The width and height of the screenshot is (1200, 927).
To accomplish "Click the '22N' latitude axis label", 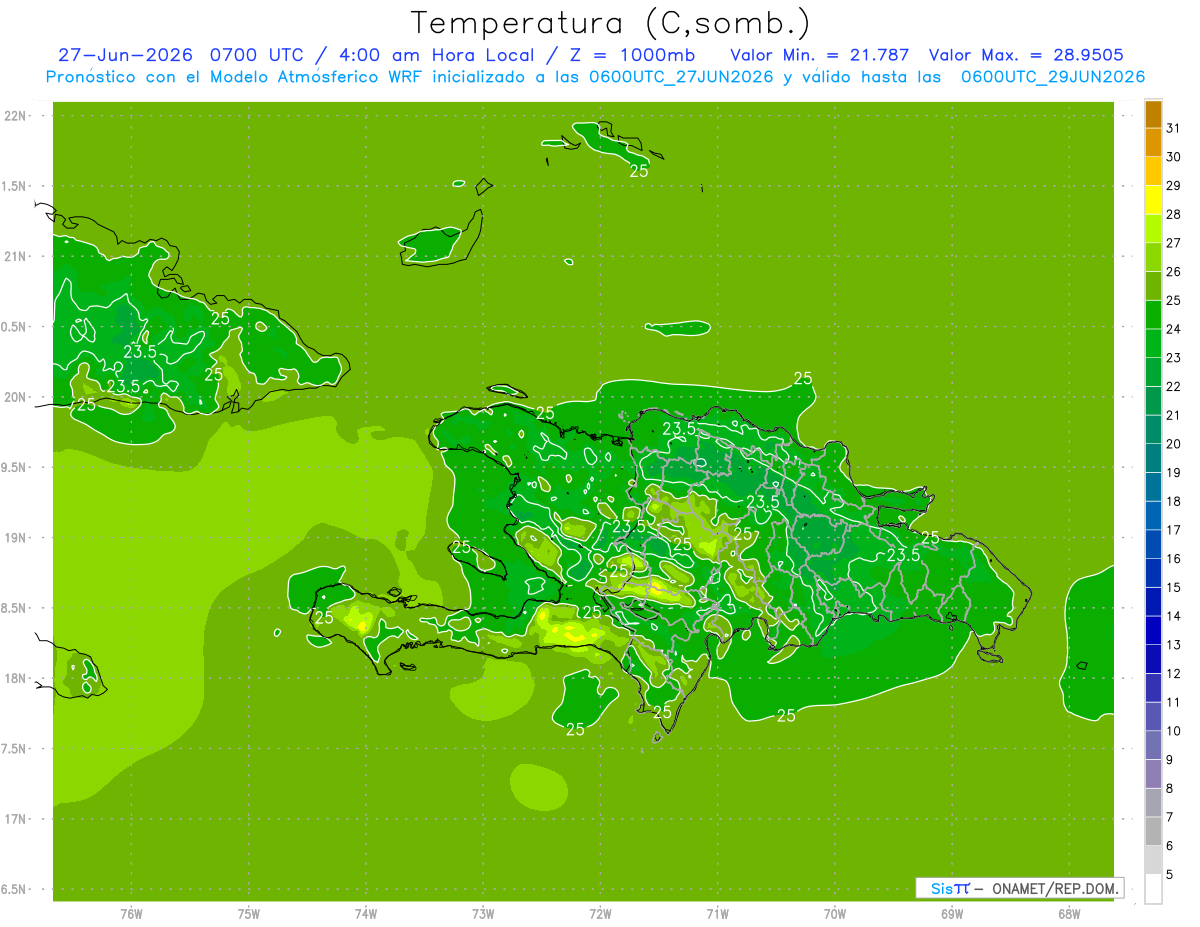I will tap(16, 116).
